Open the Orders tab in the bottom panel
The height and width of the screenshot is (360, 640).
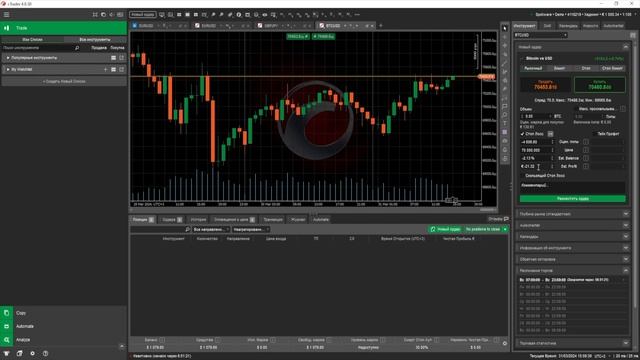pos(172,220)
